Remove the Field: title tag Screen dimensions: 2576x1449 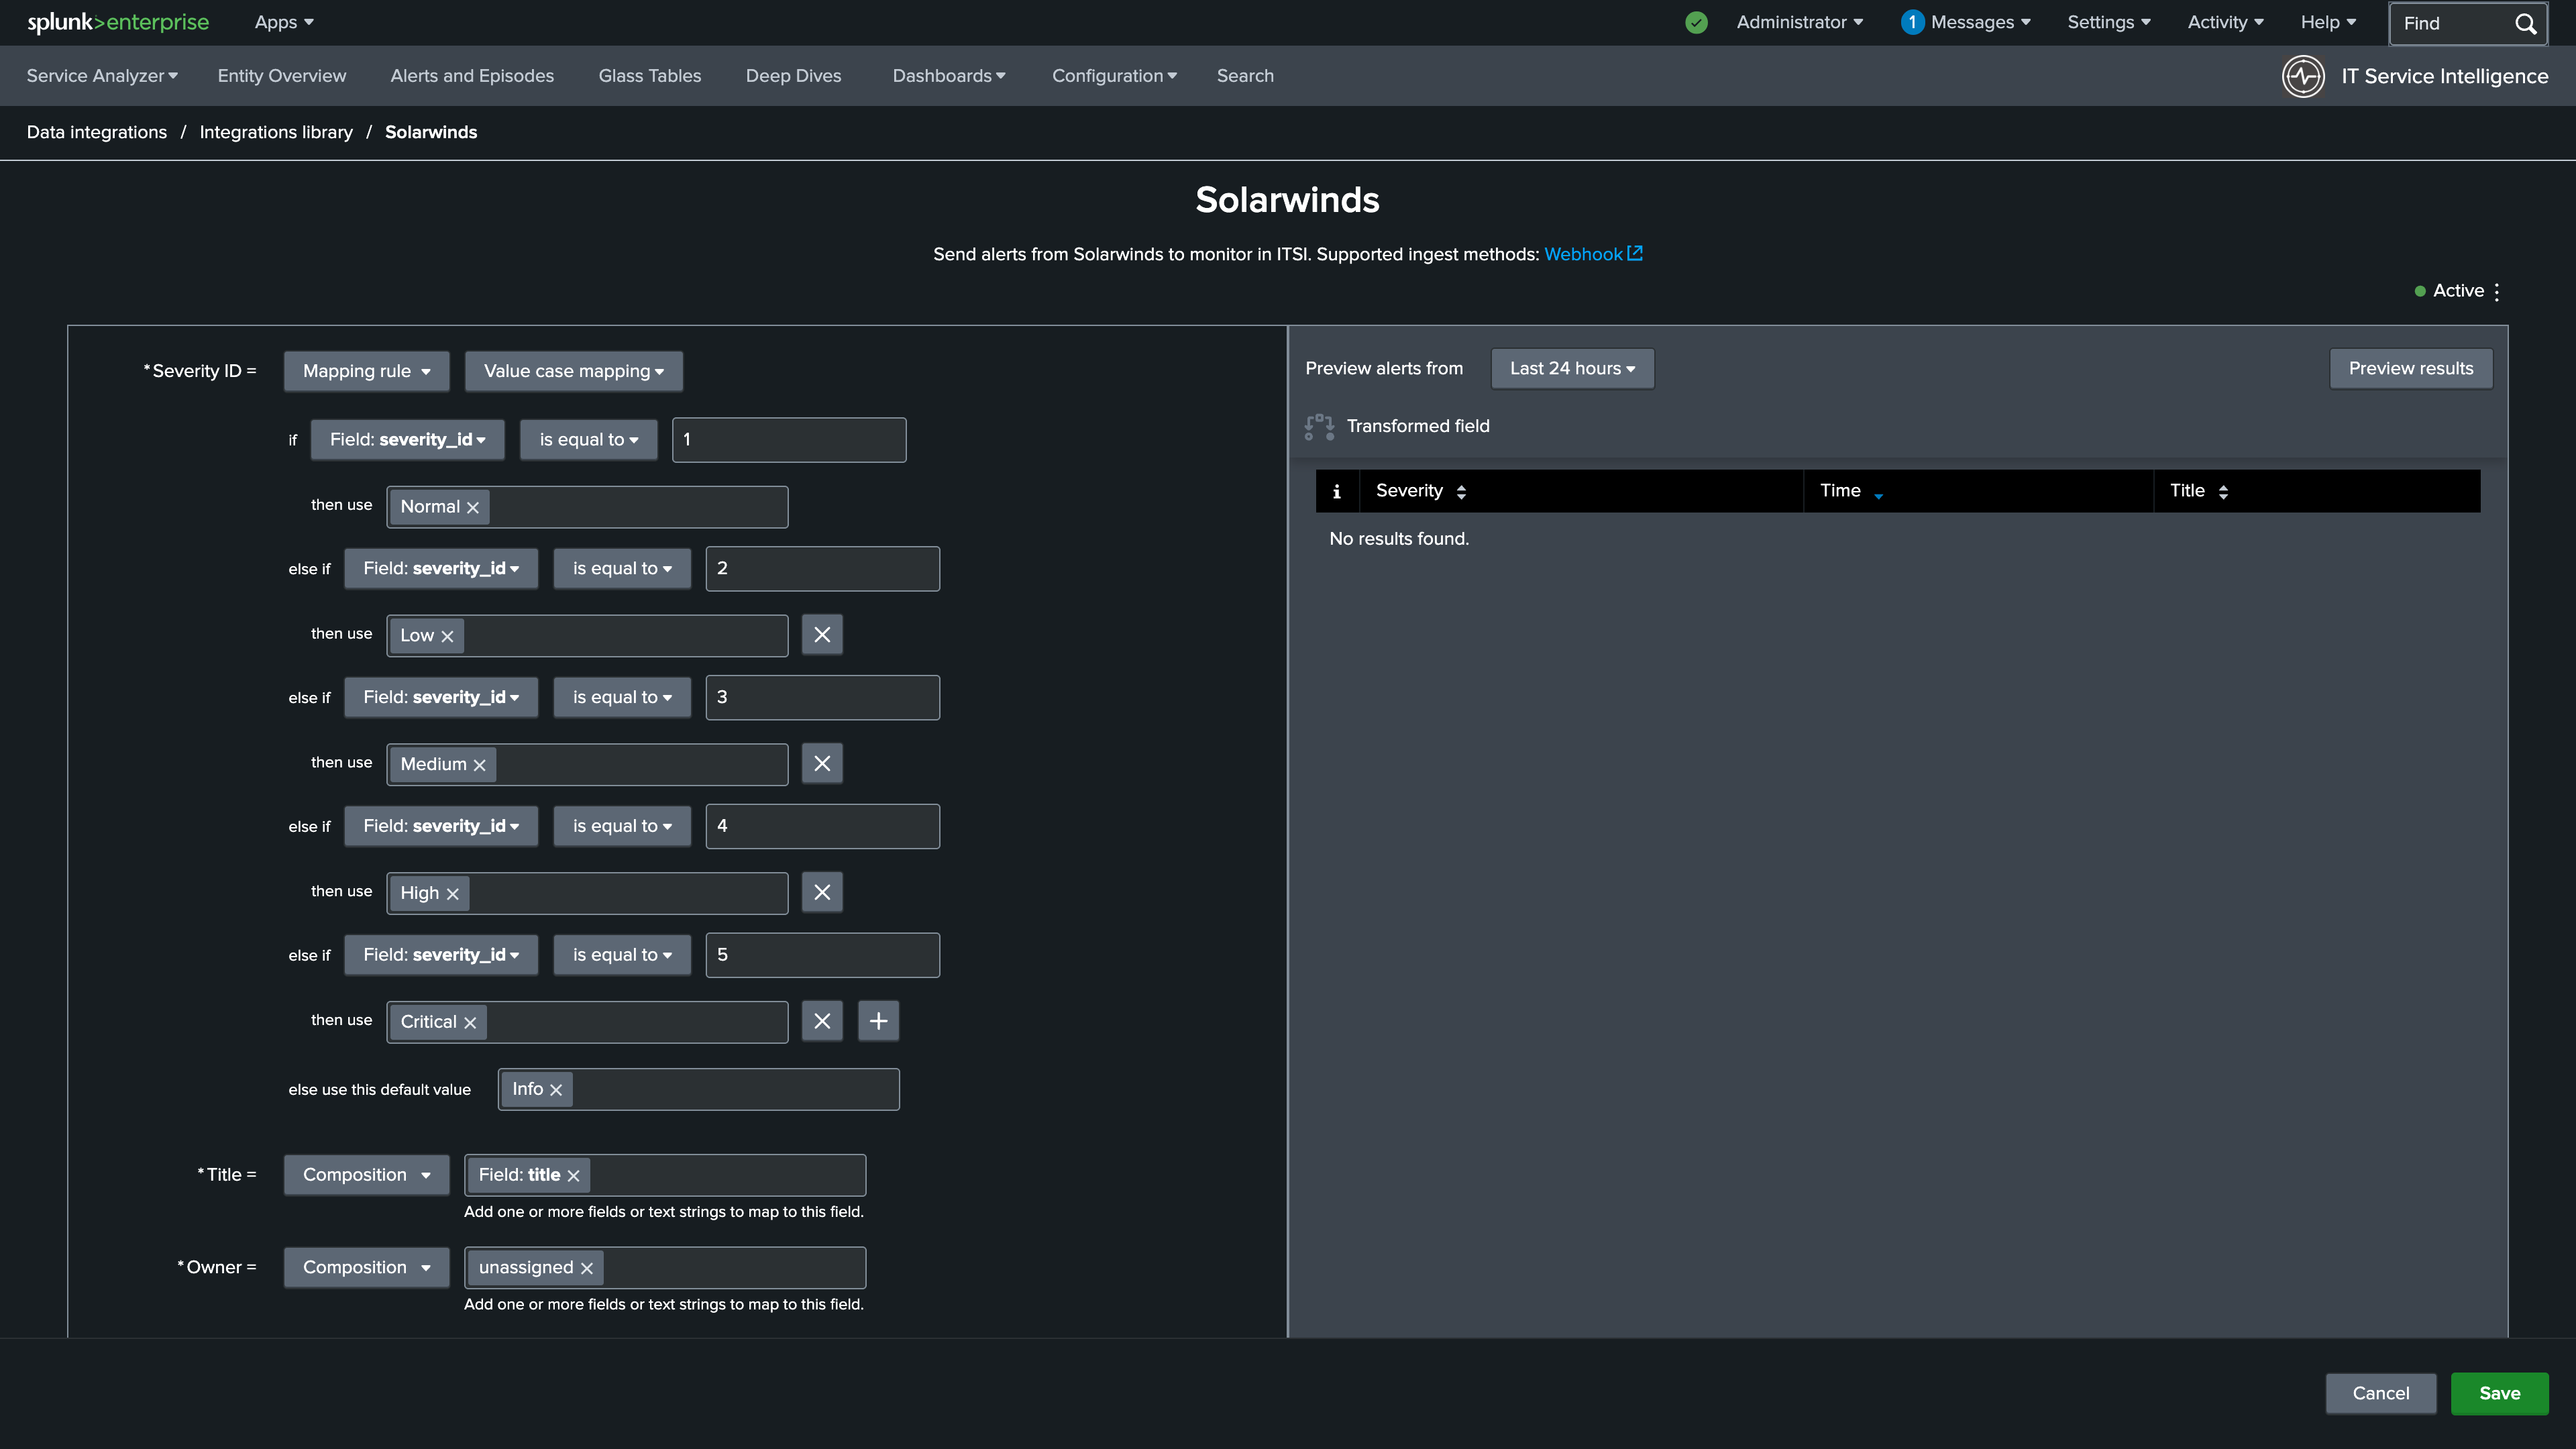click(x=573, y=1176)
